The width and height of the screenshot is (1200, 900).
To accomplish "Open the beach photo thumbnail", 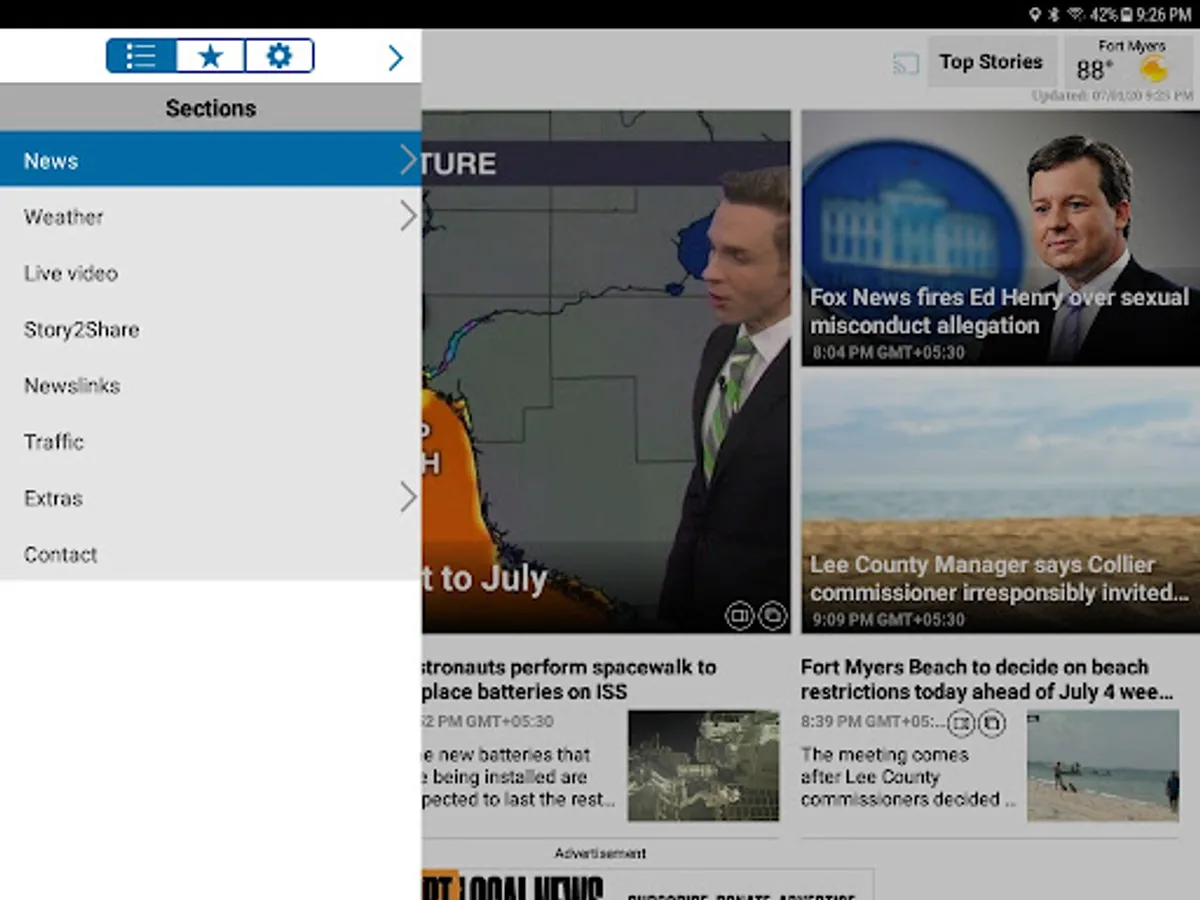I will click(1103, 766).
